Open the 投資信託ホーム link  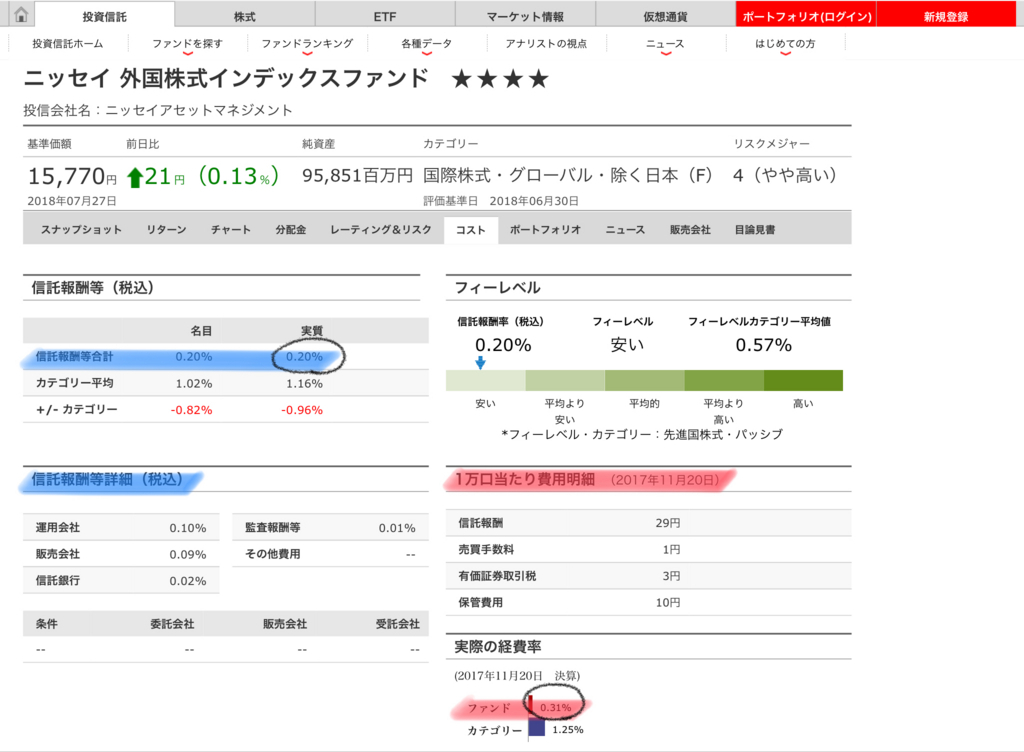[x=68, y=44]
